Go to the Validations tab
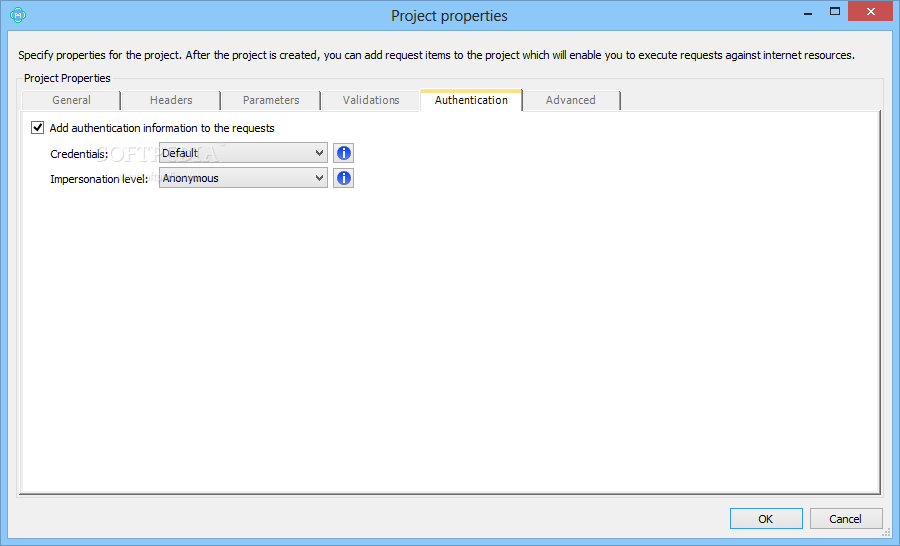 tap(371, 100)
